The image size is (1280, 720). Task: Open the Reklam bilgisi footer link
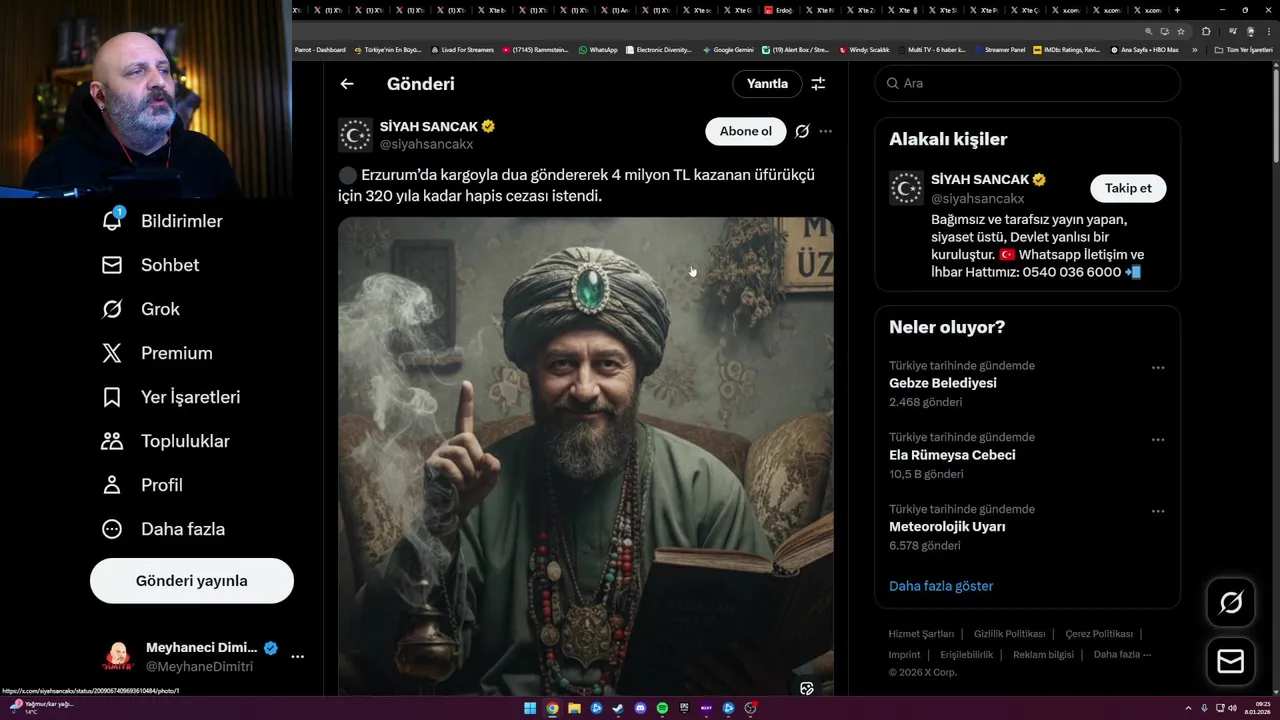[1043, 655]
